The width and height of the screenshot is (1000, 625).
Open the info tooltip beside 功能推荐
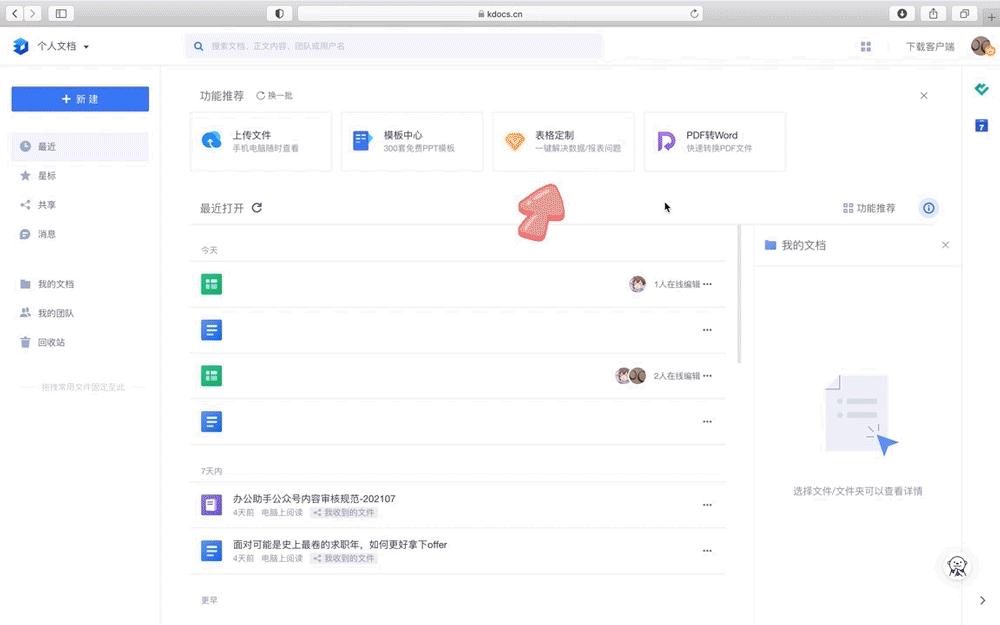click(929, 208)
